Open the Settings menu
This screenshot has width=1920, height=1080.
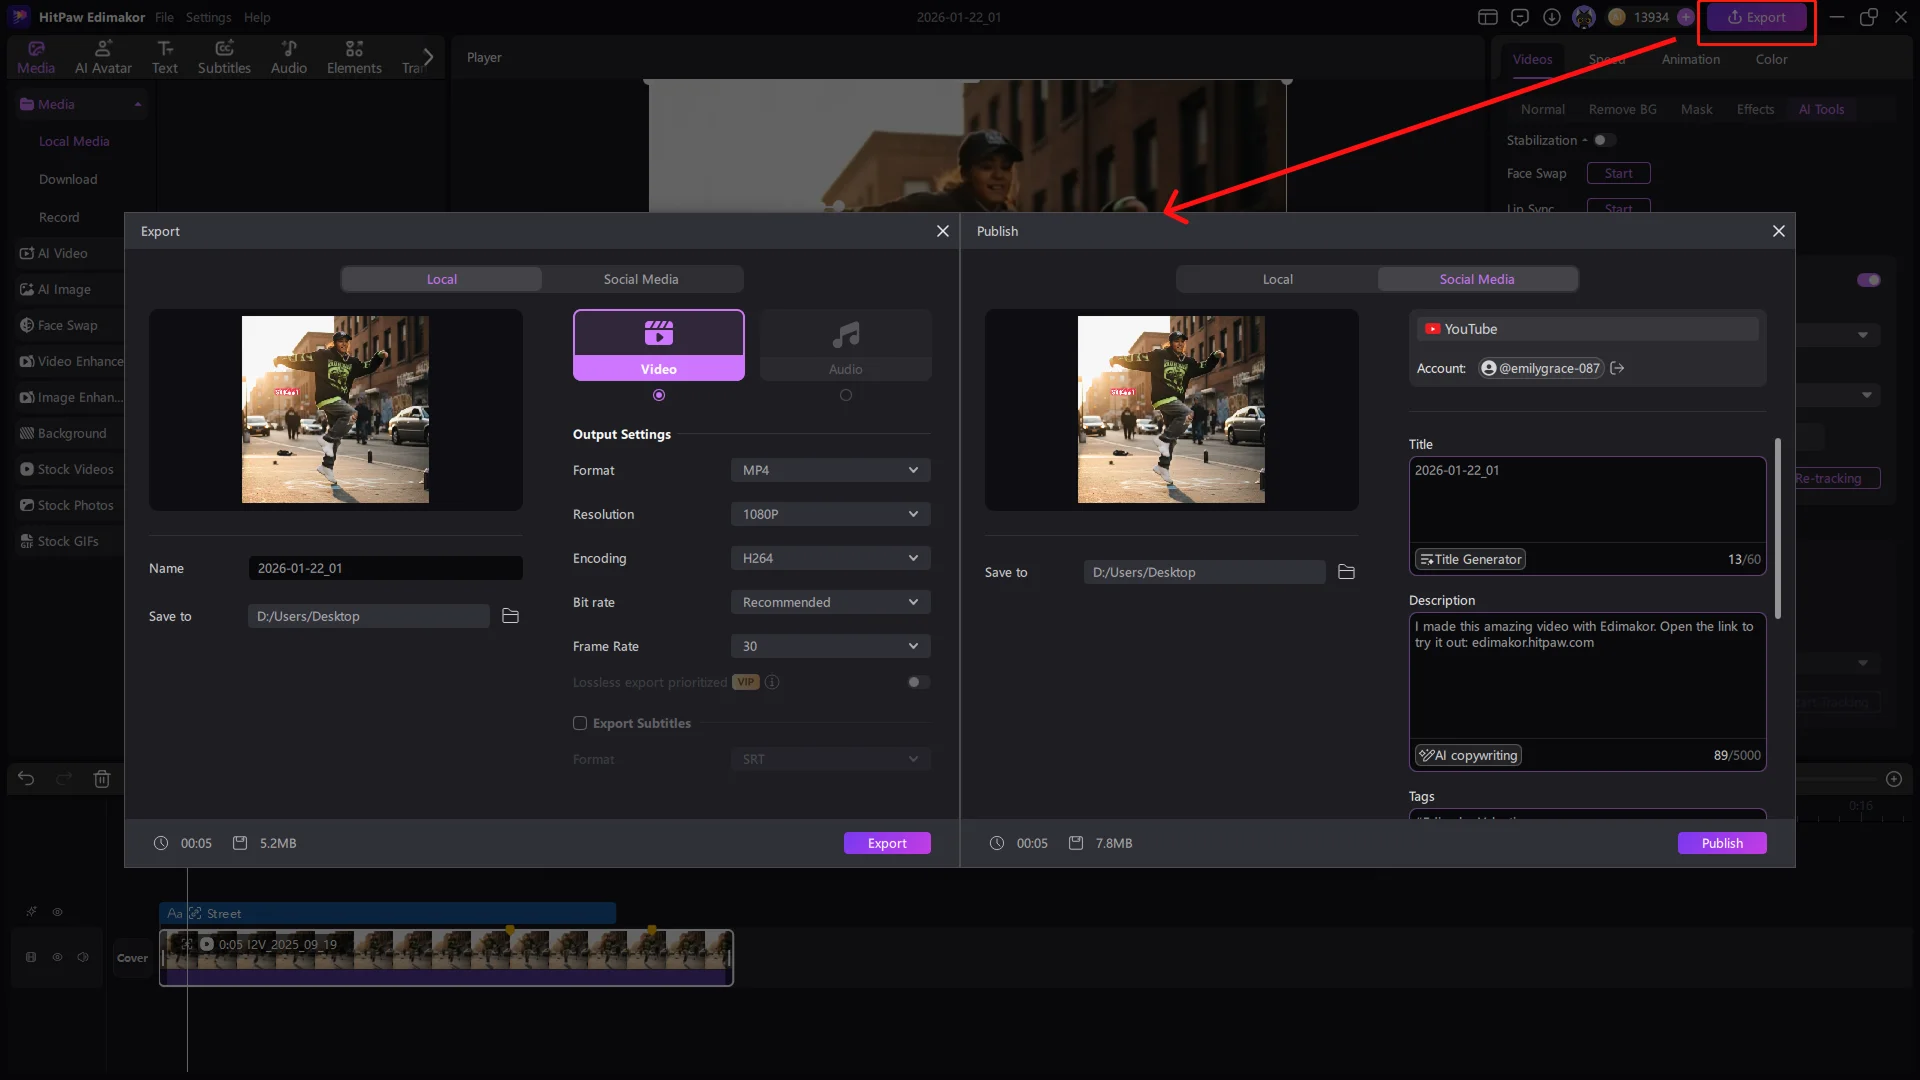coord(209,17)
